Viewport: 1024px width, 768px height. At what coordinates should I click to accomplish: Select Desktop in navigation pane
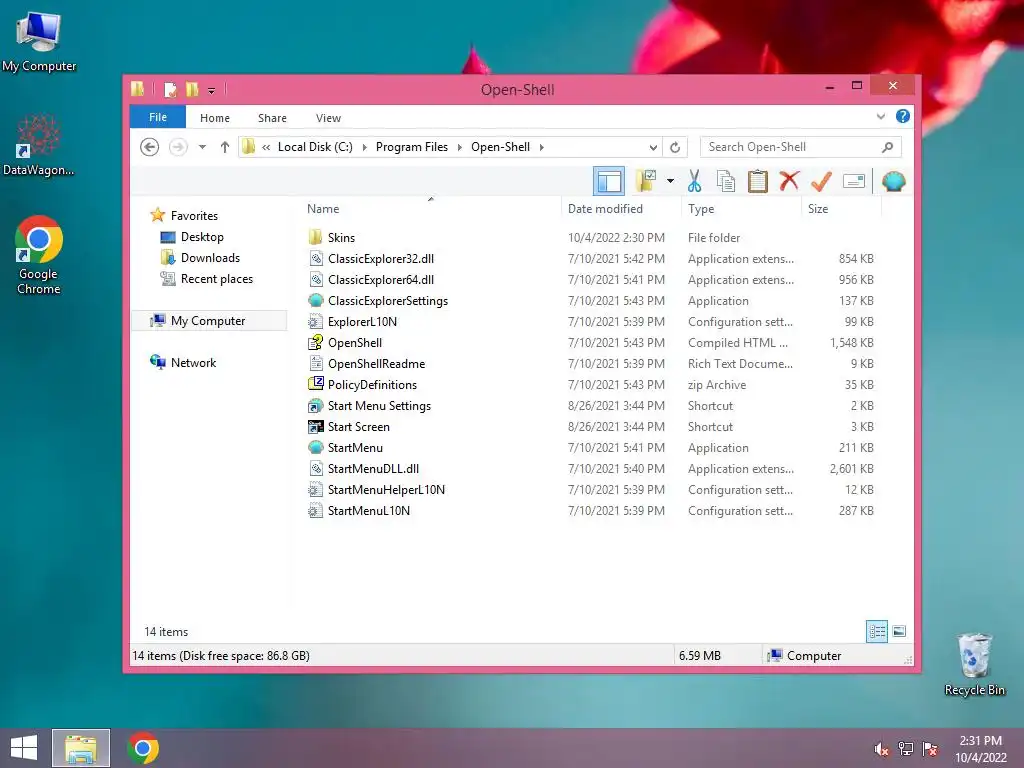(202, 236)
